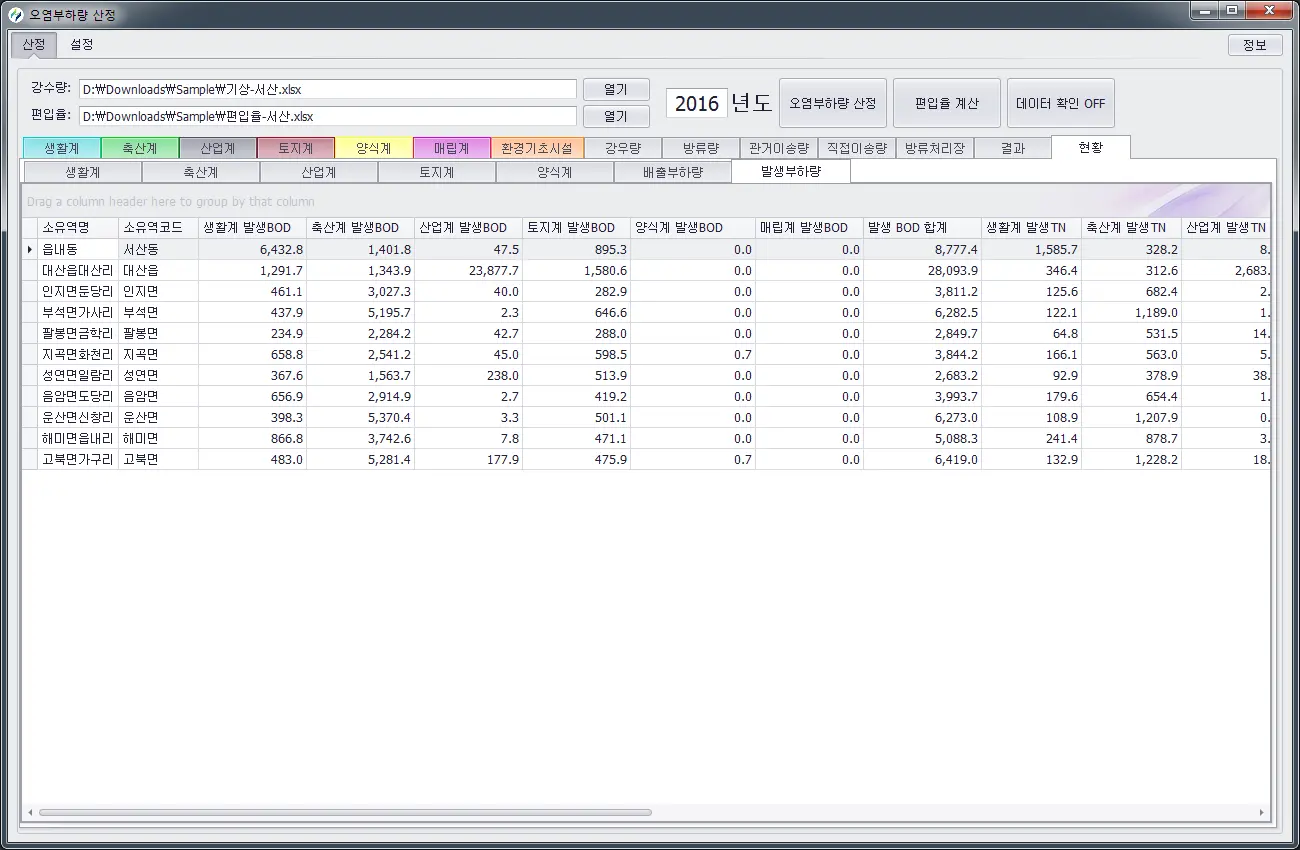This screenshot has height=850, width=1300.
Task: Click the app icon in title bar
Action: click(16, 14)
